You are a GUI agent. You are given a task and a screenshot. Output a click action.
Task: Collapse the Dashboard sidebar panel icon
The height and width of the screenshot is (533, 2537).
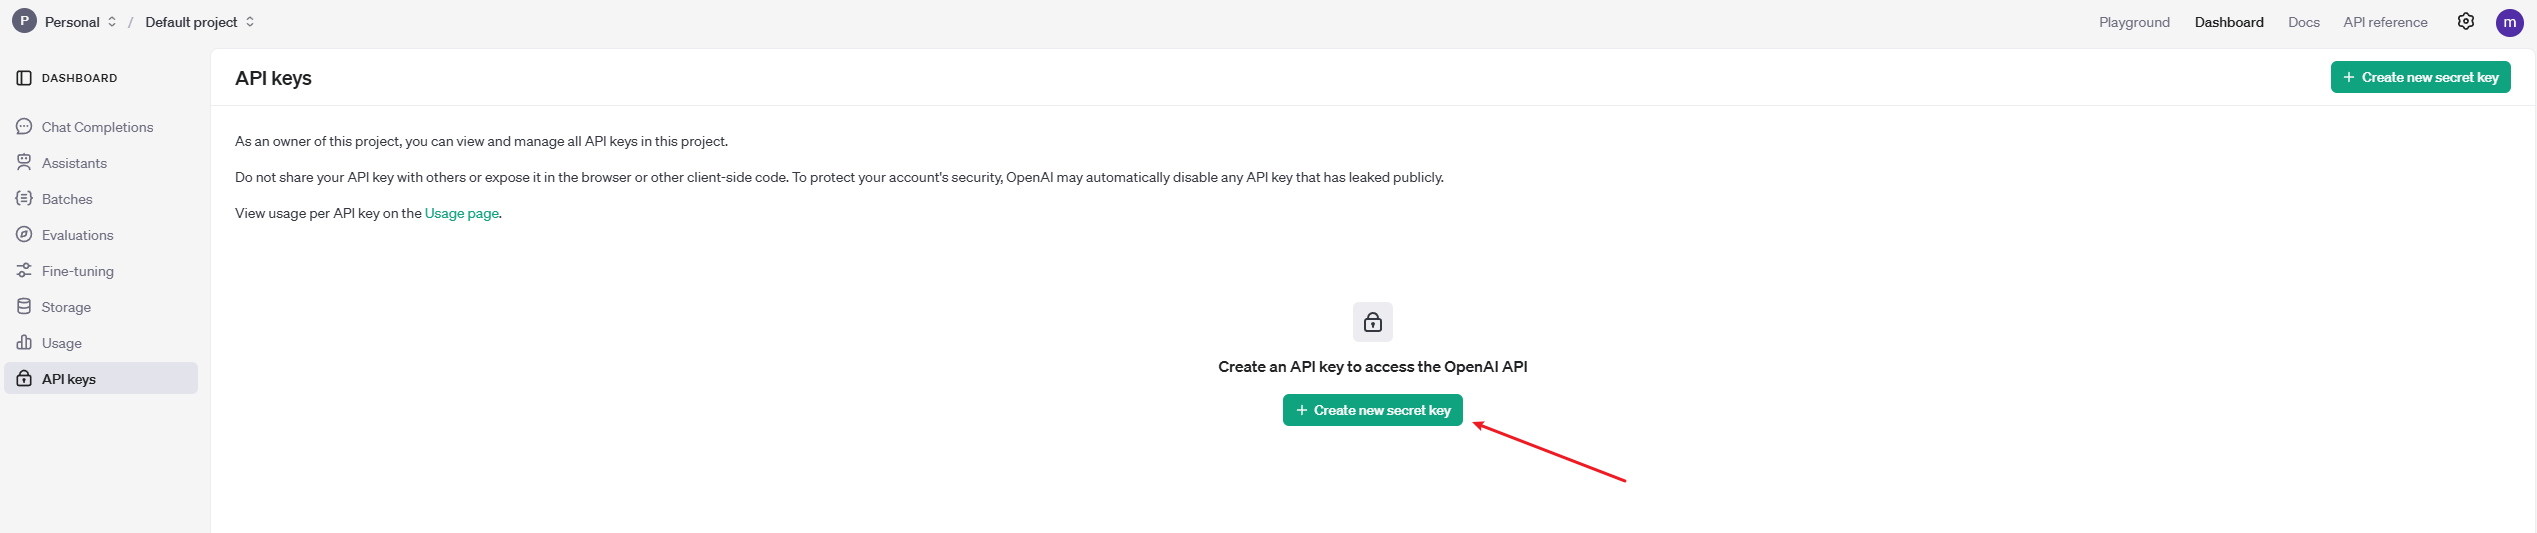[x=24, y=78]
